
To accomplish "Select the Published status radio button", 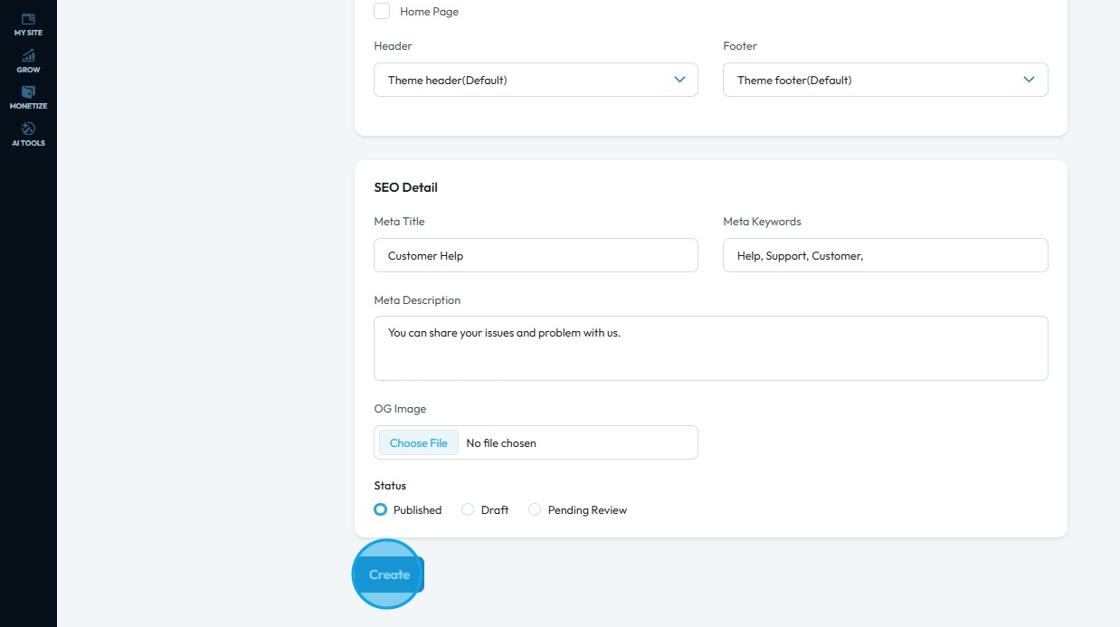I will click(x=380, y=509).
